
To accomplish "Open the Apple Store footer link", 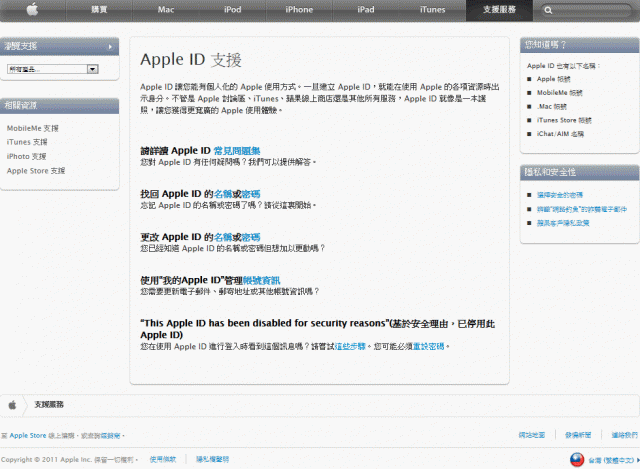I will pos(28,436).
